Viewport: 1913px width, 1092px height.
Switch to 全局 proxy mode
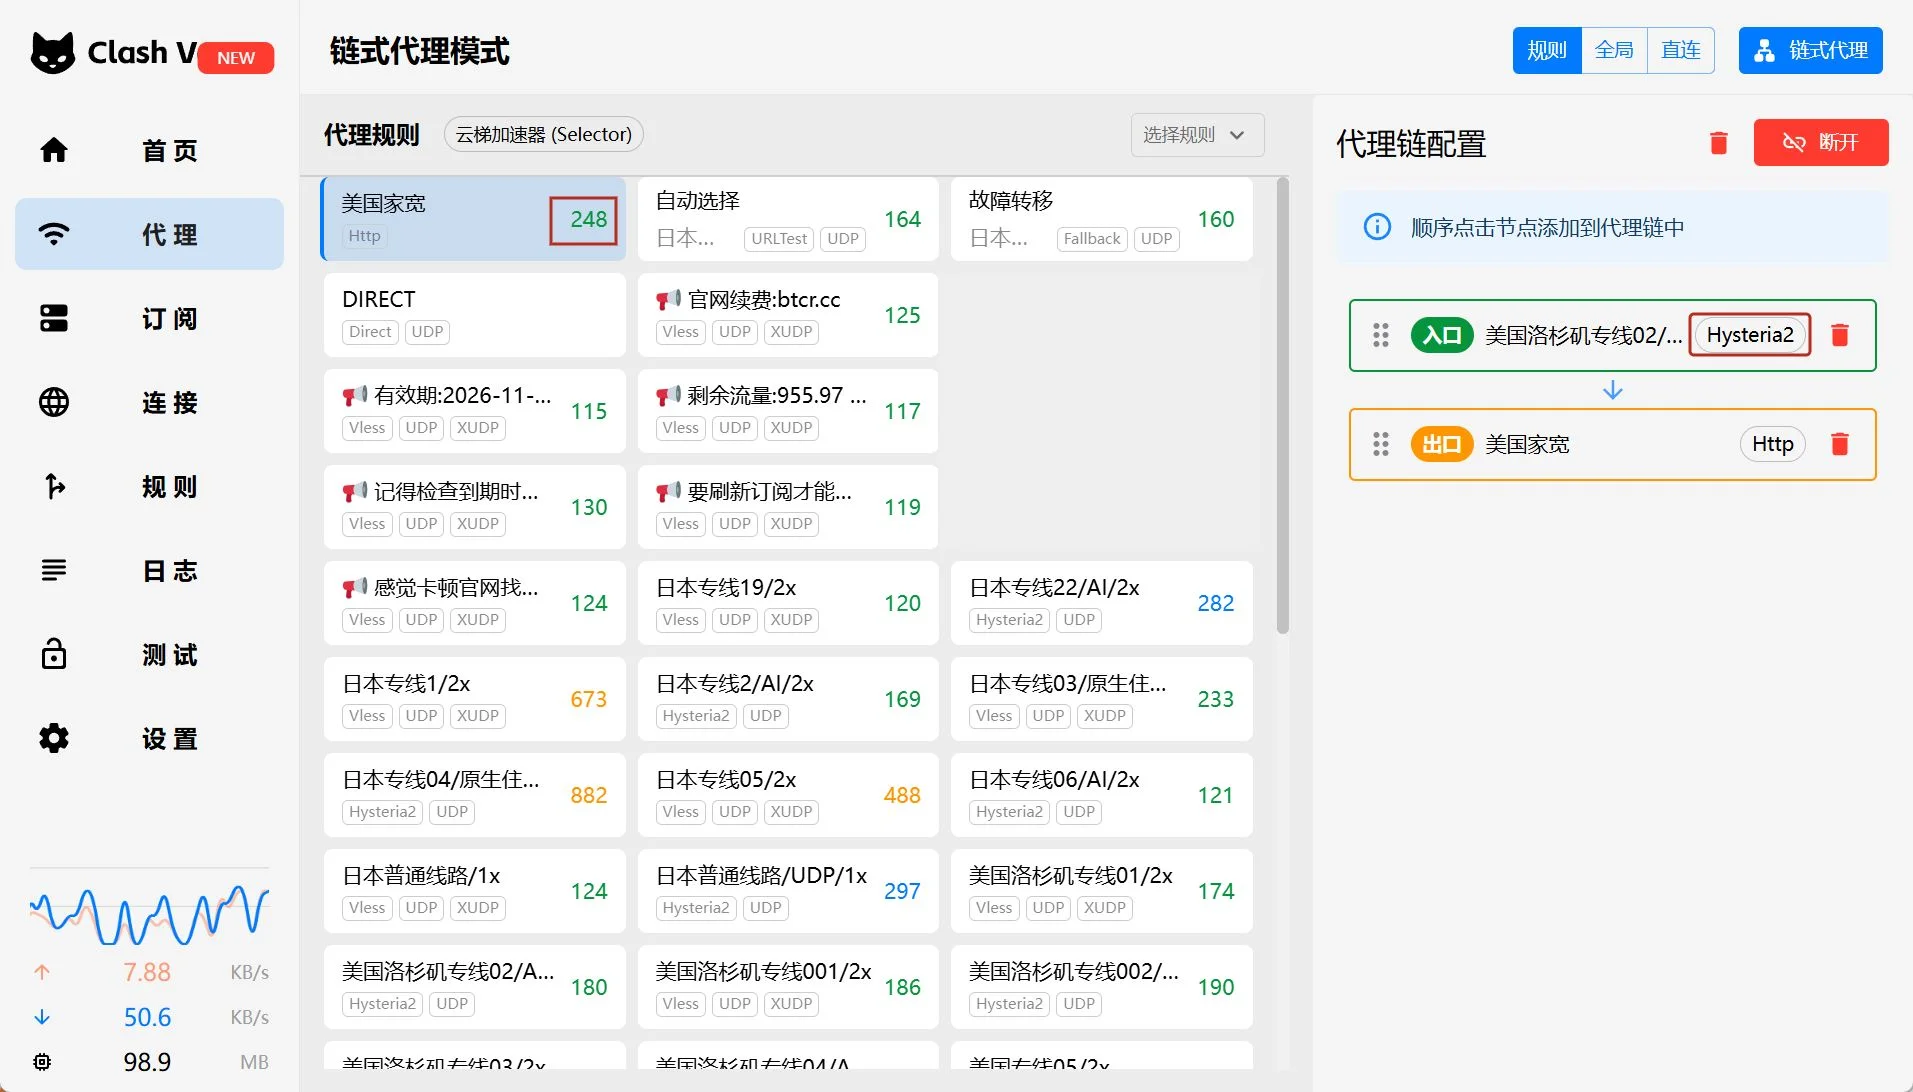click(x=1614, y=50)
